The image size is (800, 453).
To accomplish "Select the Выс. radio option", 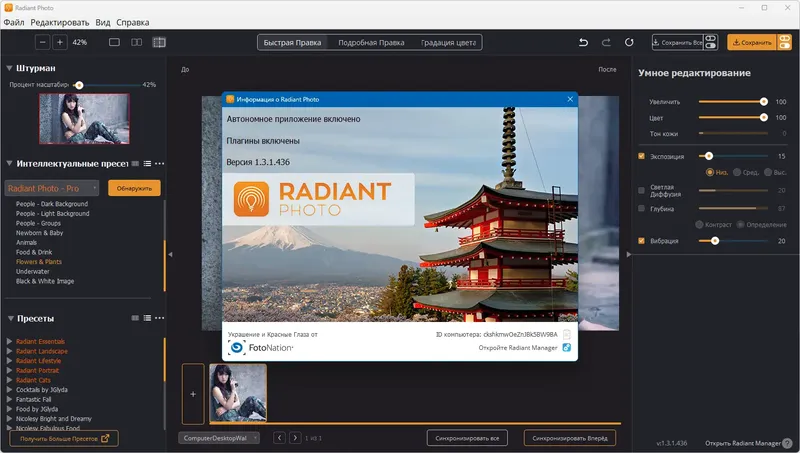I will (768, 172).
